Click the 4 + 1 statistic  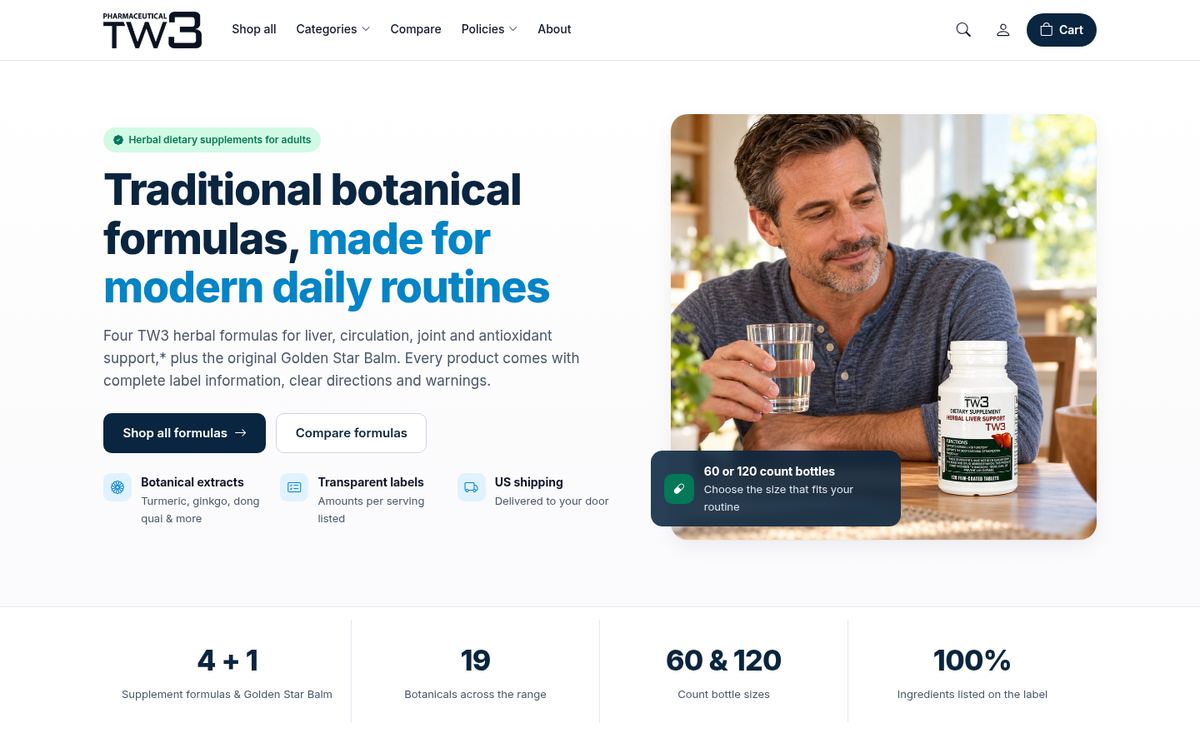(227, 661)
